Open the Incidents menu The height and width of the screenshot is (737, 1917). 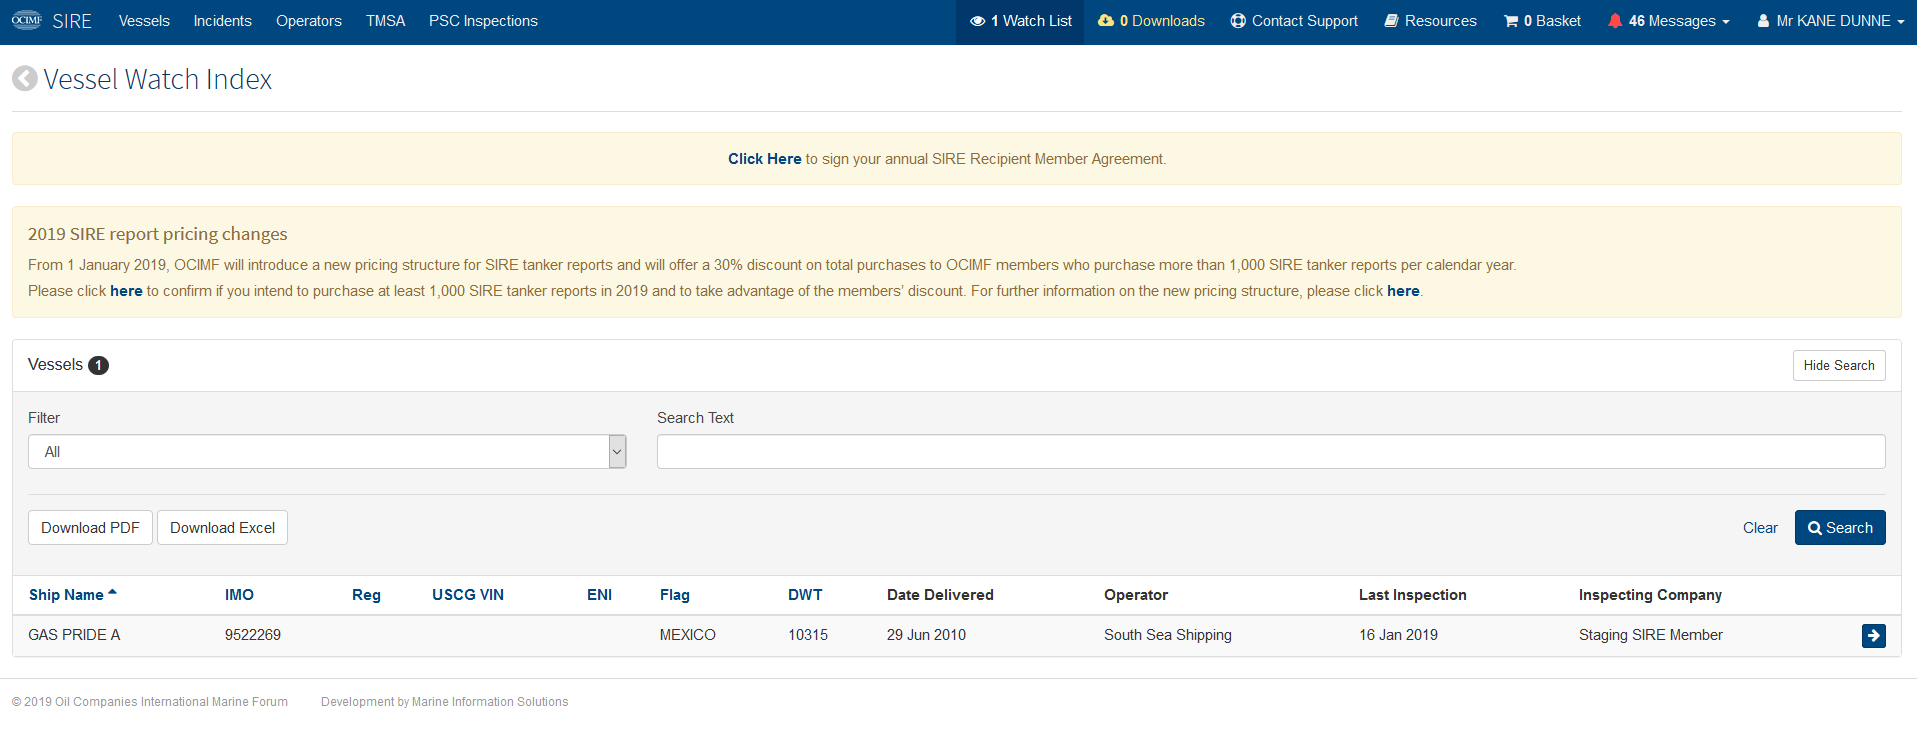coord(222,21)
